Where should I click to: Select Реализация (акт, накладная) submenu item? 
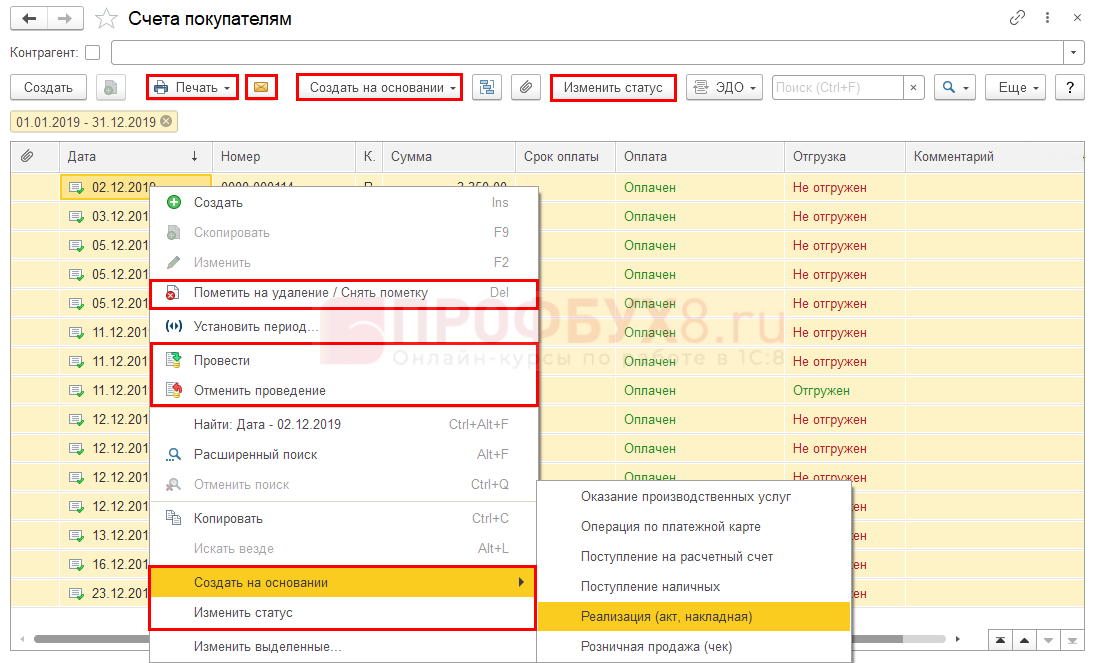pos(666,616)
